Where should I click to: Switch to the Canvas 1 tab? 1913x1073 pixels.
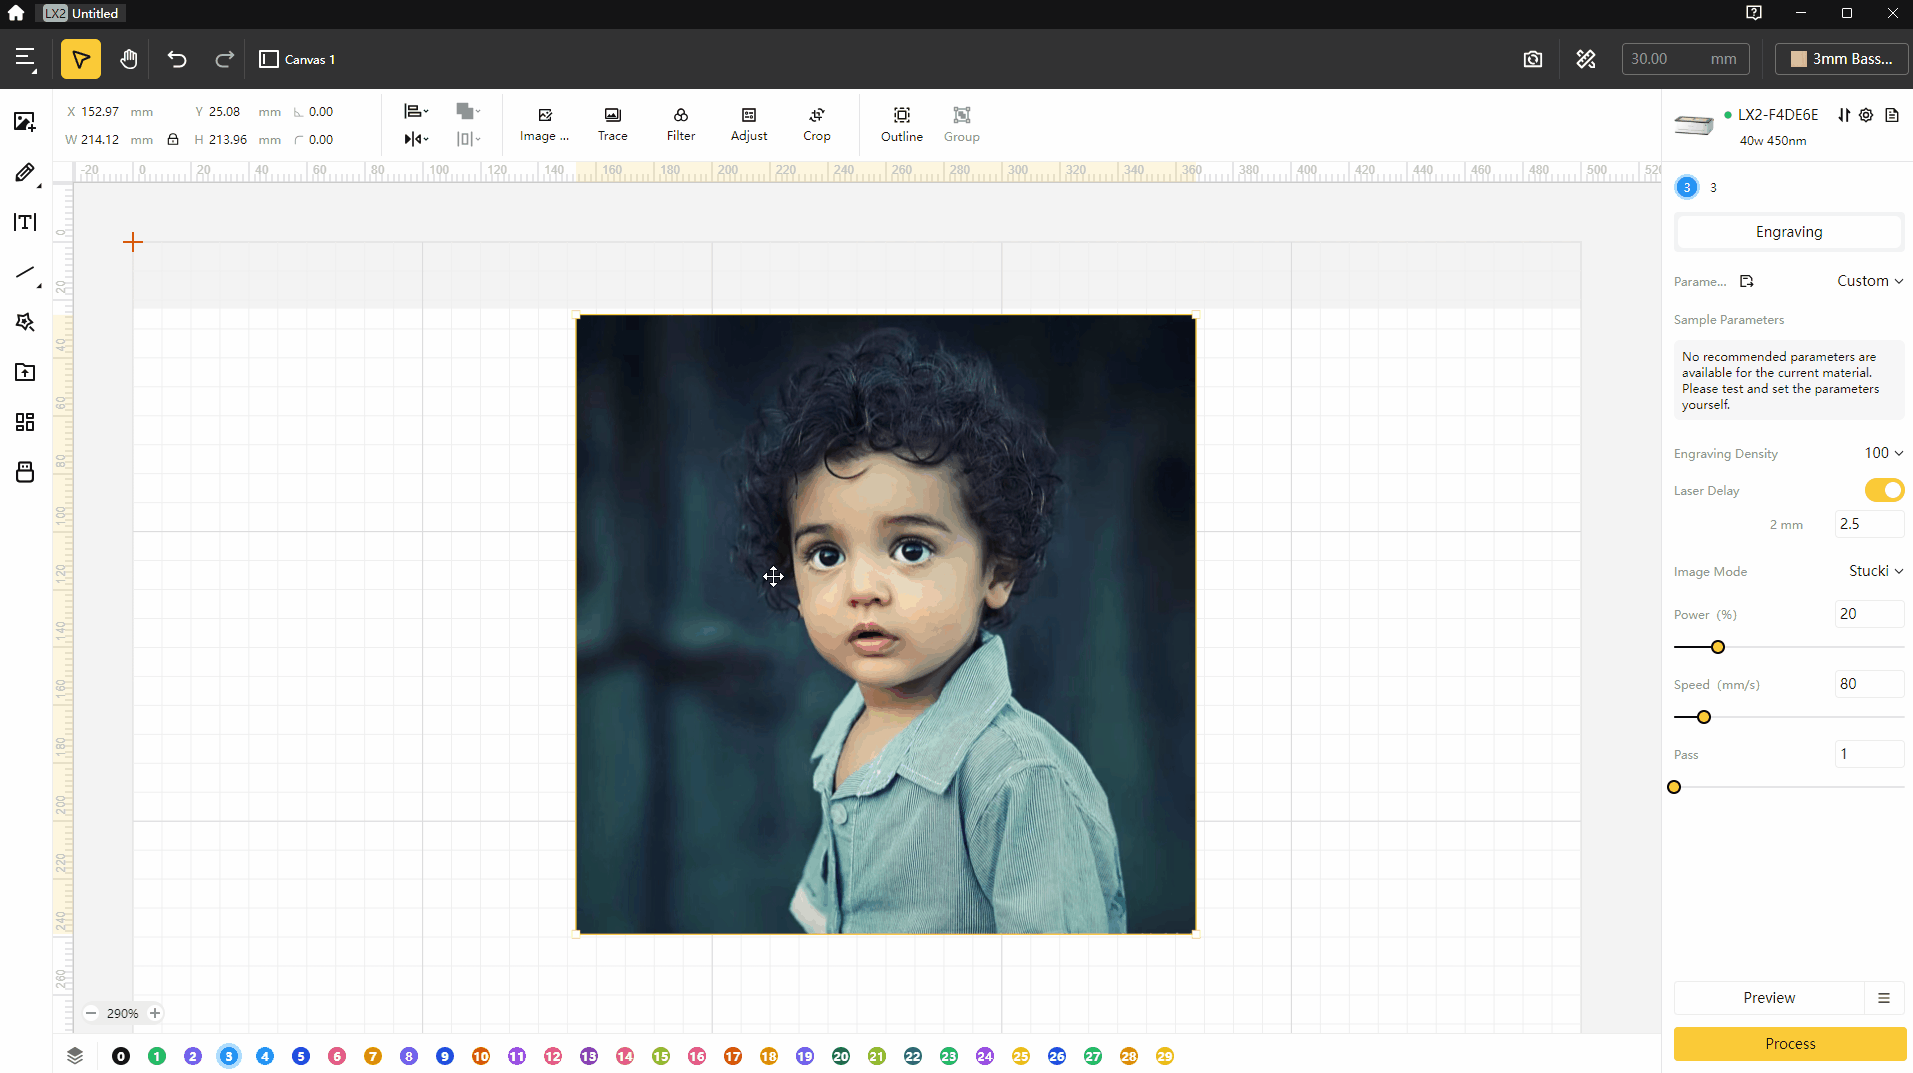[296, 59]
